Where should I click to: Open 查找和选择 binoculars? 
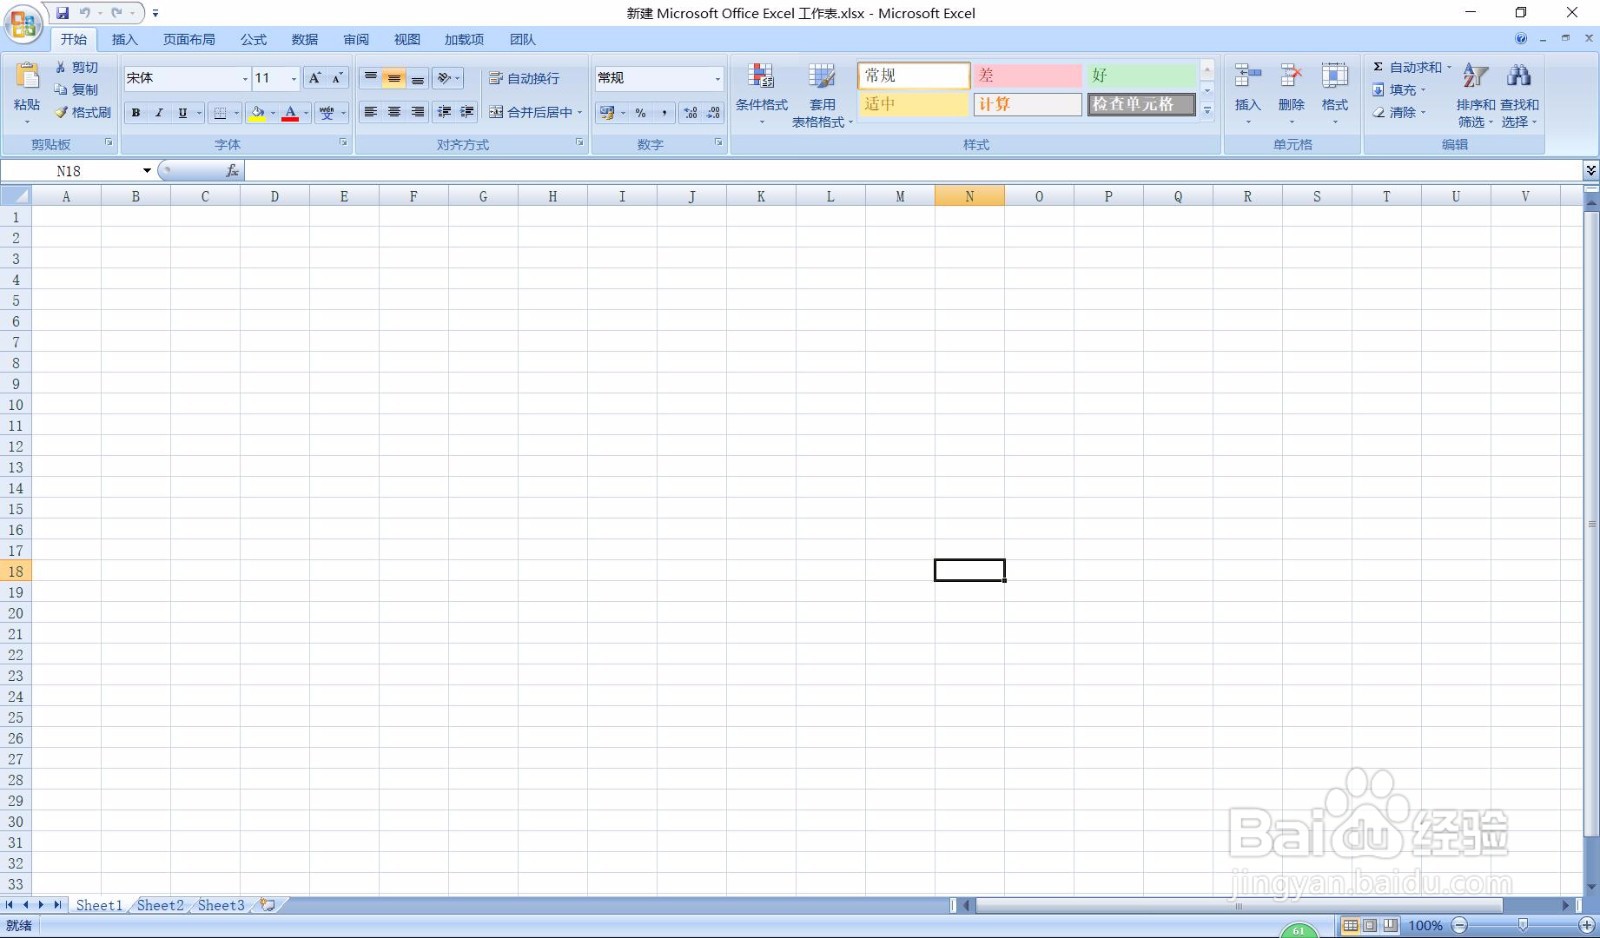1519,95
